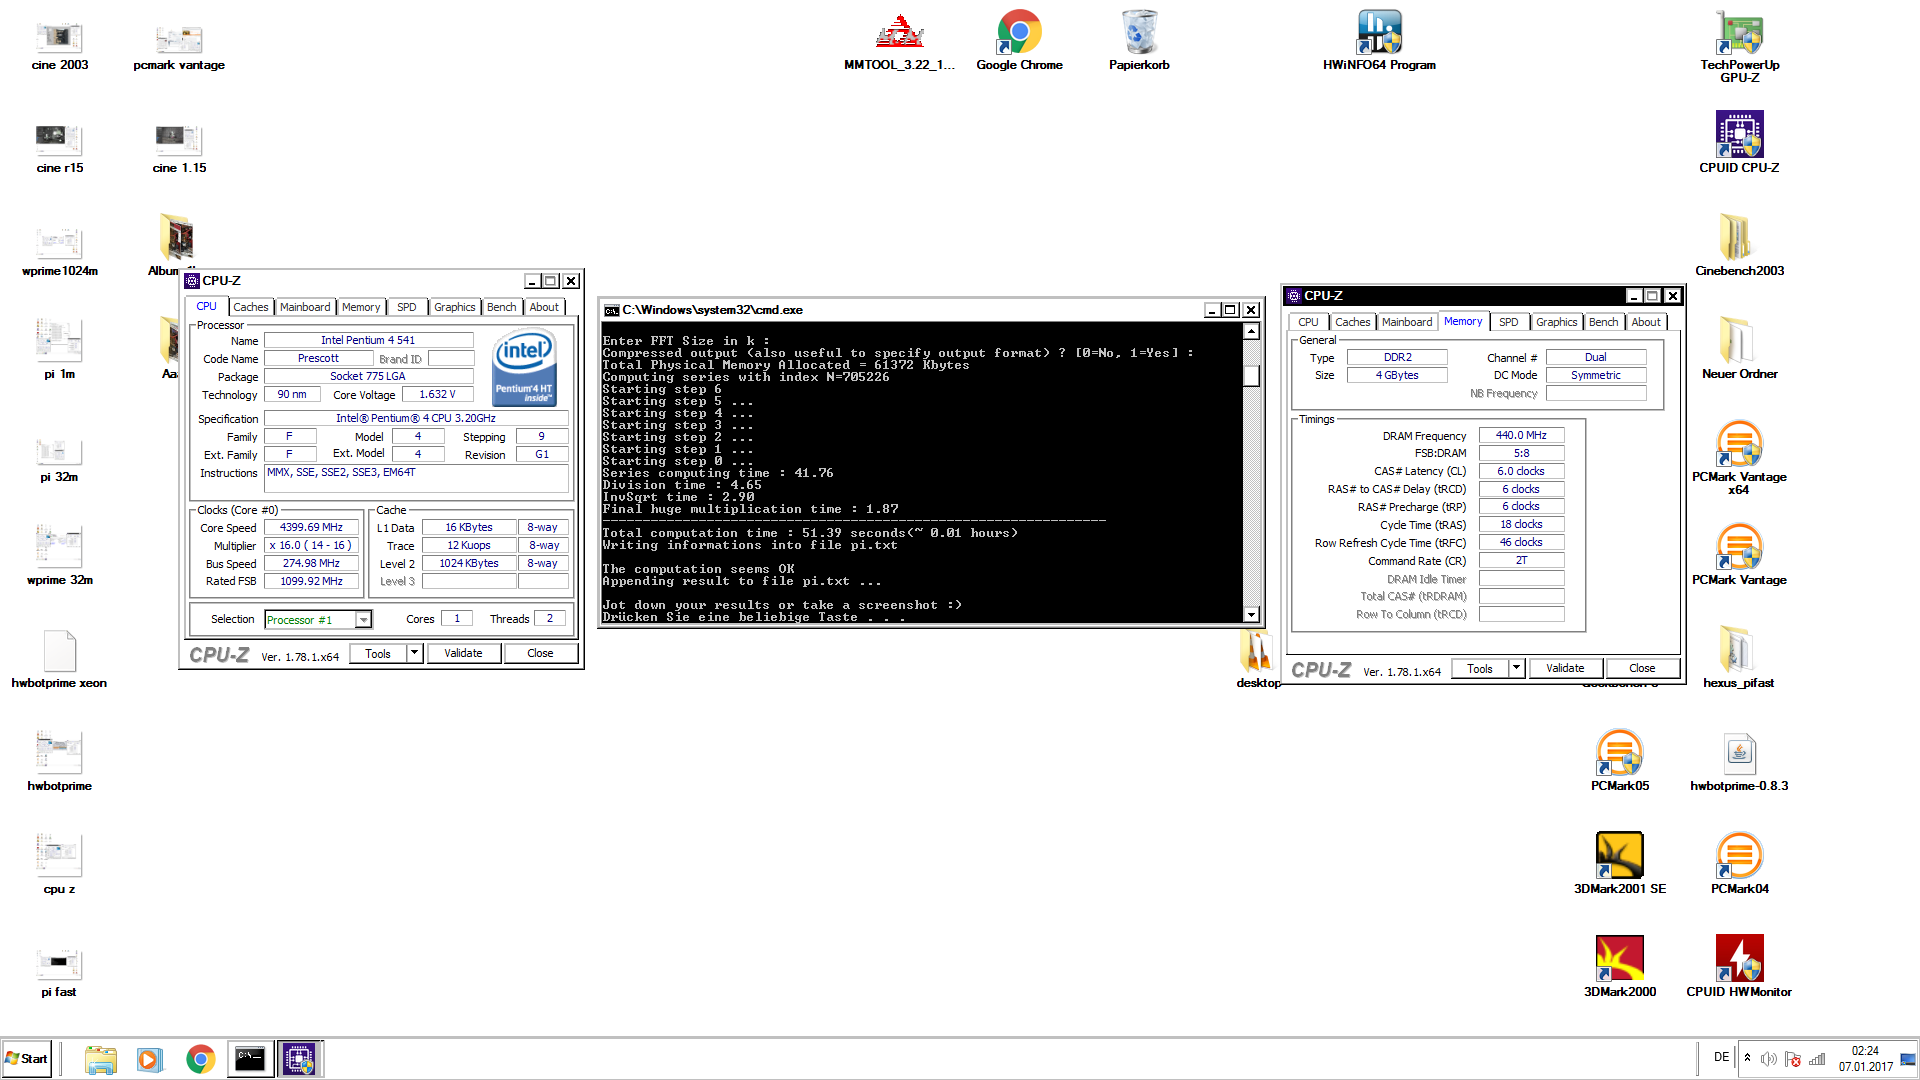Open the pi fast desktop icon

point(60,972)
